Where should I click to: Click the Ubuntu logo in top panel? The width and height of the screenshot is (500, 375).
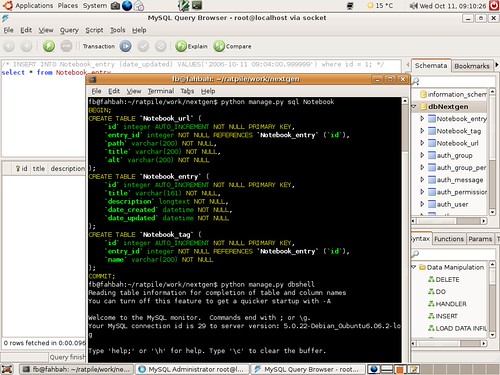pyautogui.click(x=7, y=5)
